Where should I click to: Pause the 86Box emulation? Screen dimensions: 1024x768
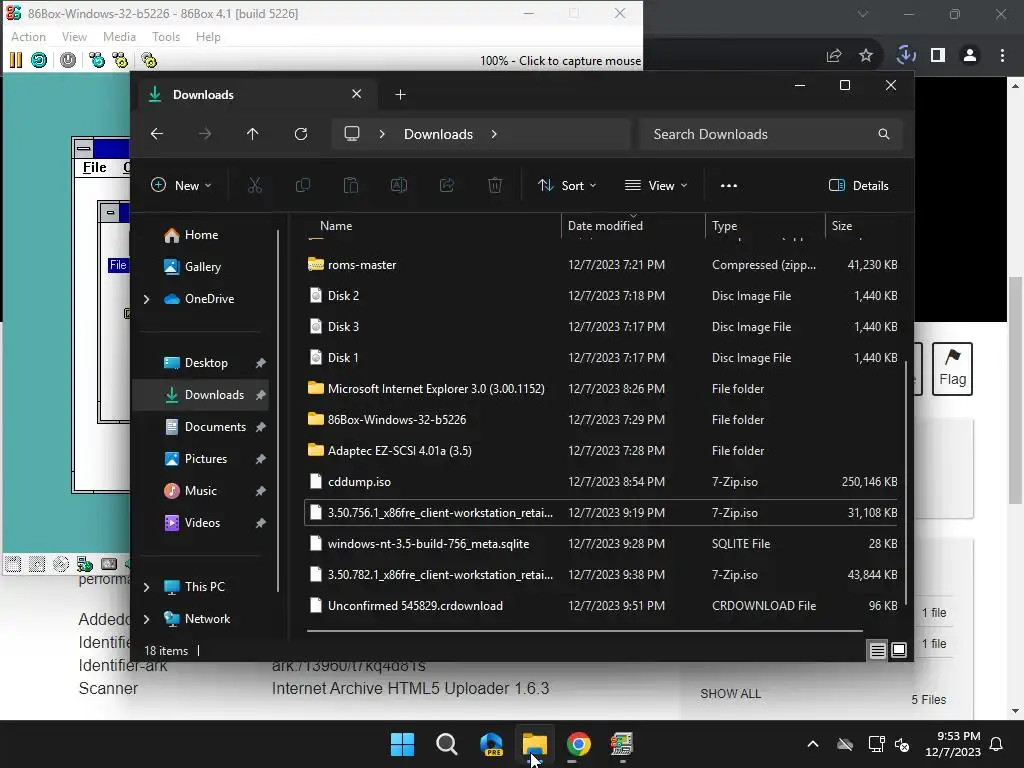point(16,61)
